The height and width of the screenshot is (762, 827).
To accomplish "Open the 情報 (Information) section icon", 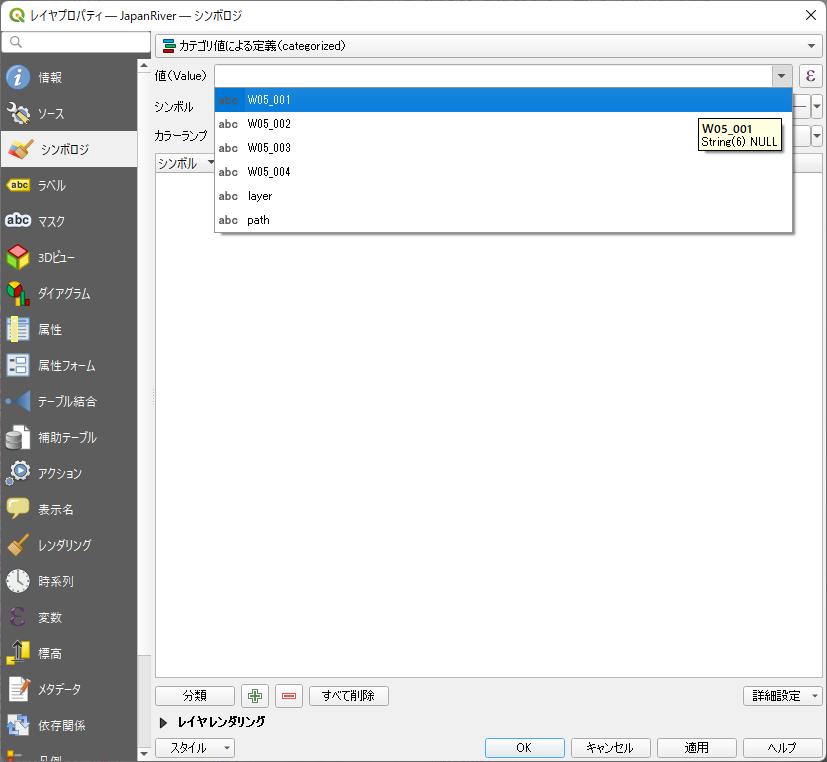I will [x=18, y=78].
